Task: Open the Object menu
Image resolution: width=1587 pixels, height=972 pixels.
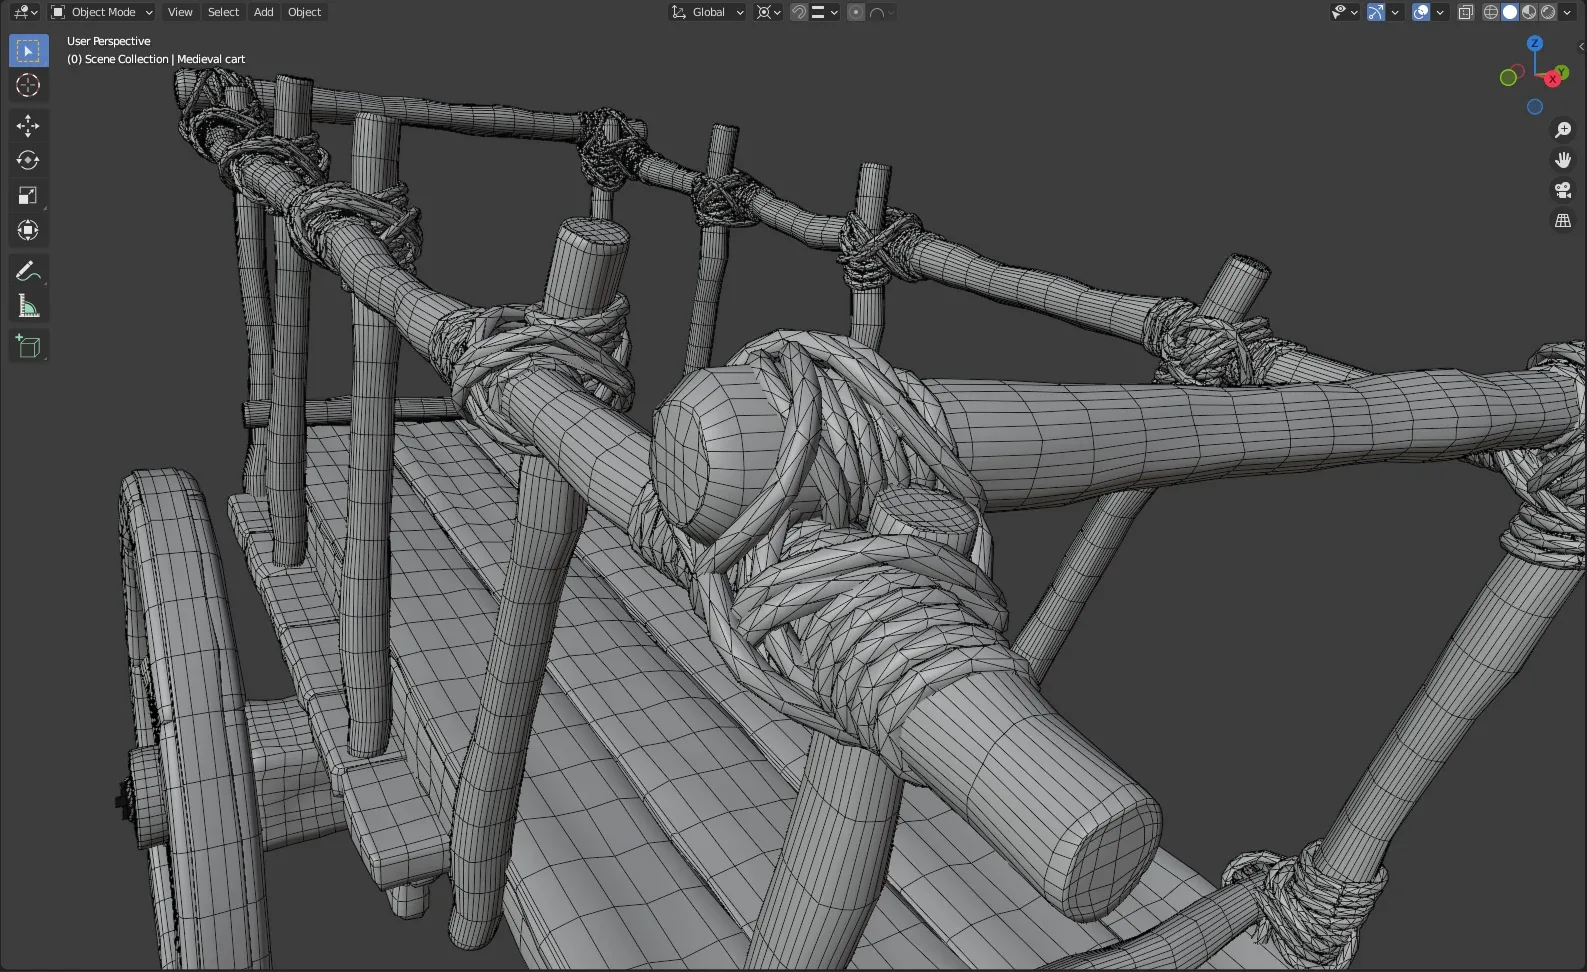Action: coord(304,12)
